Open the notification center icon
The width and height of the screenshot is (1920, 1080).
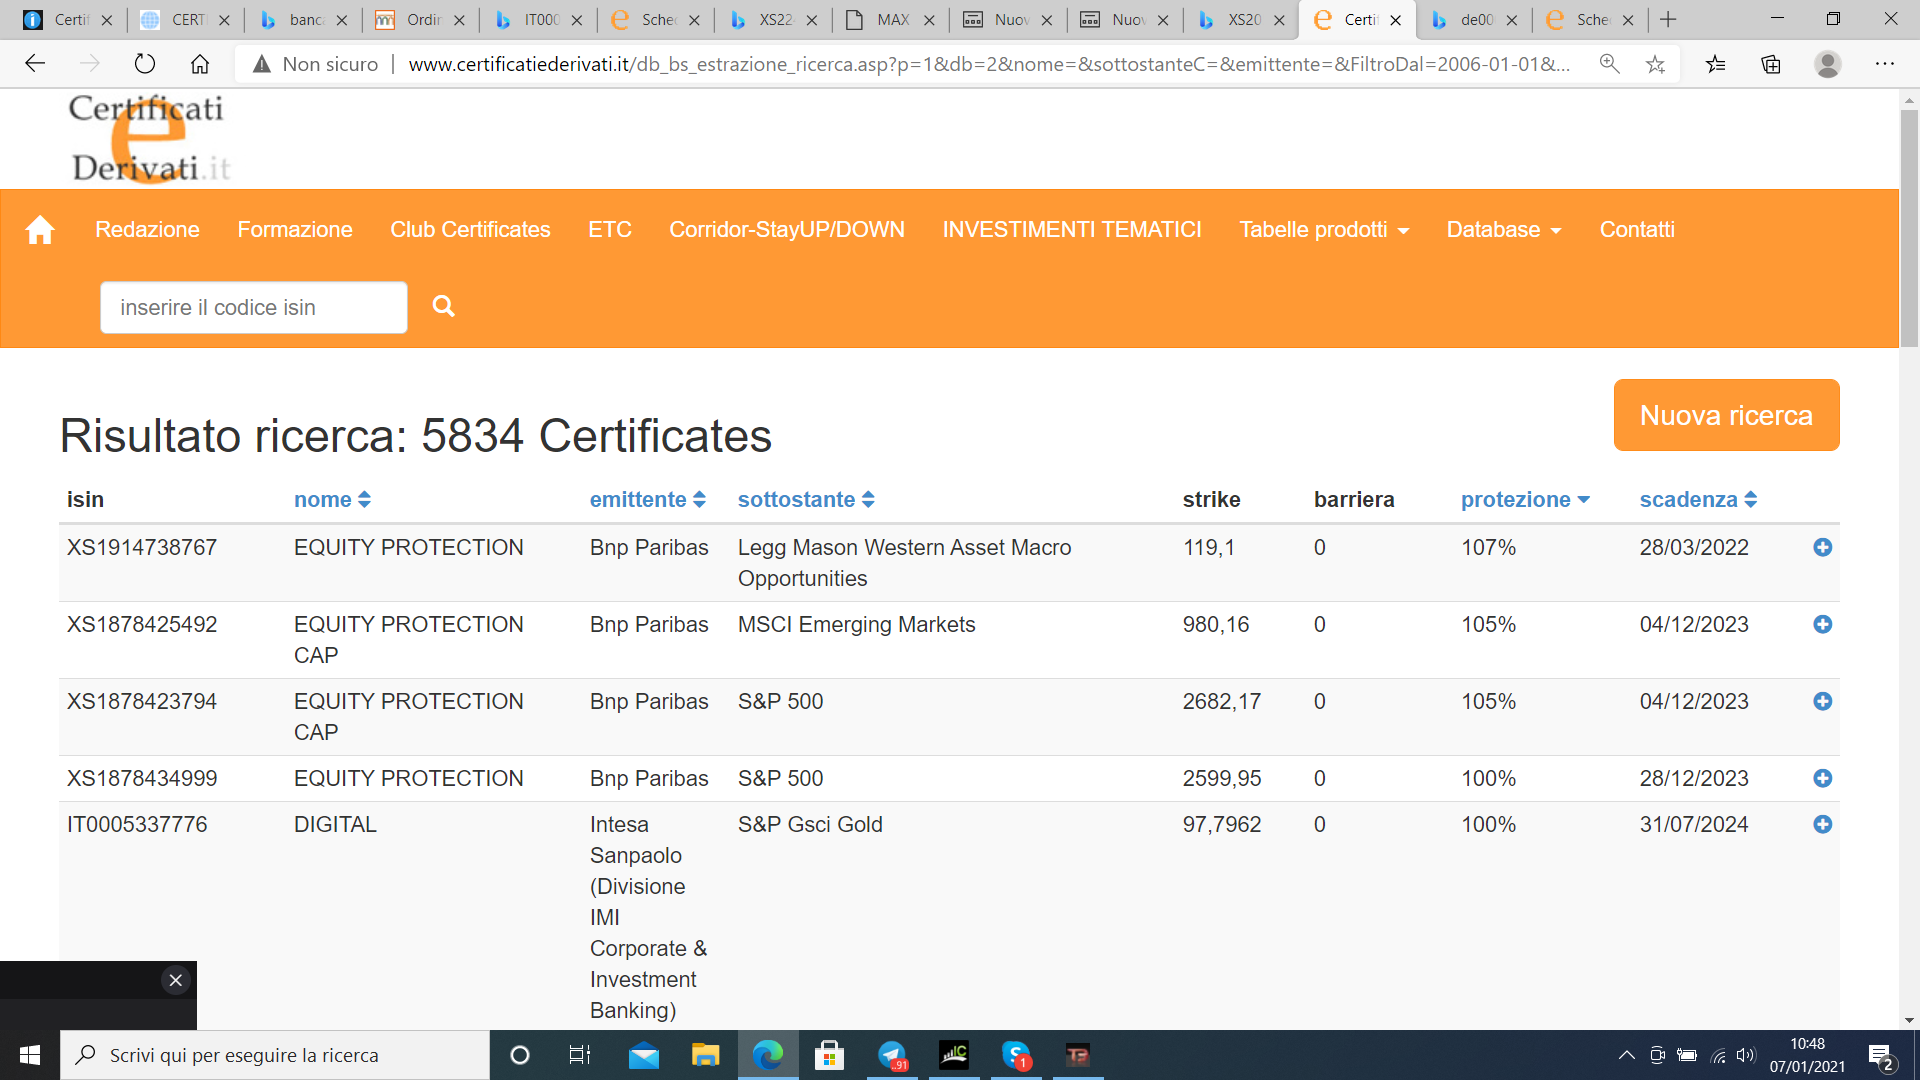(x=1881, y=1055)
